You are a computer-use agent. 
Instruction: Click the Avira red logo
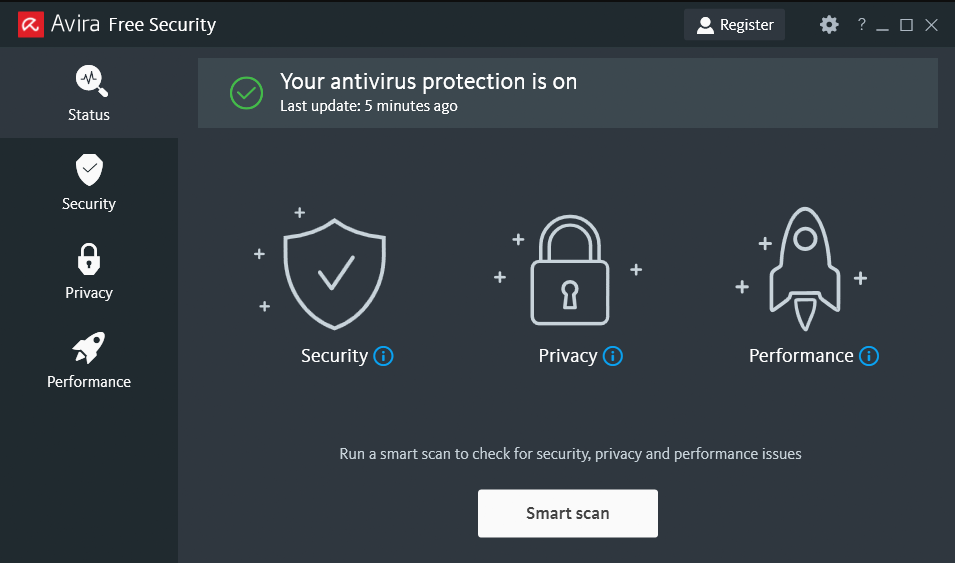tap(30, 24)
